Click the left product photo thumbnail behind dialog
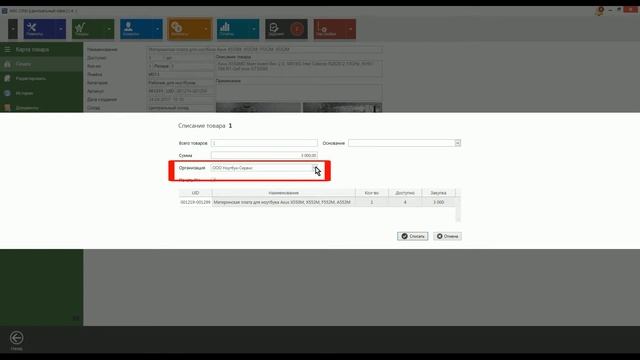 click(258, 107)
